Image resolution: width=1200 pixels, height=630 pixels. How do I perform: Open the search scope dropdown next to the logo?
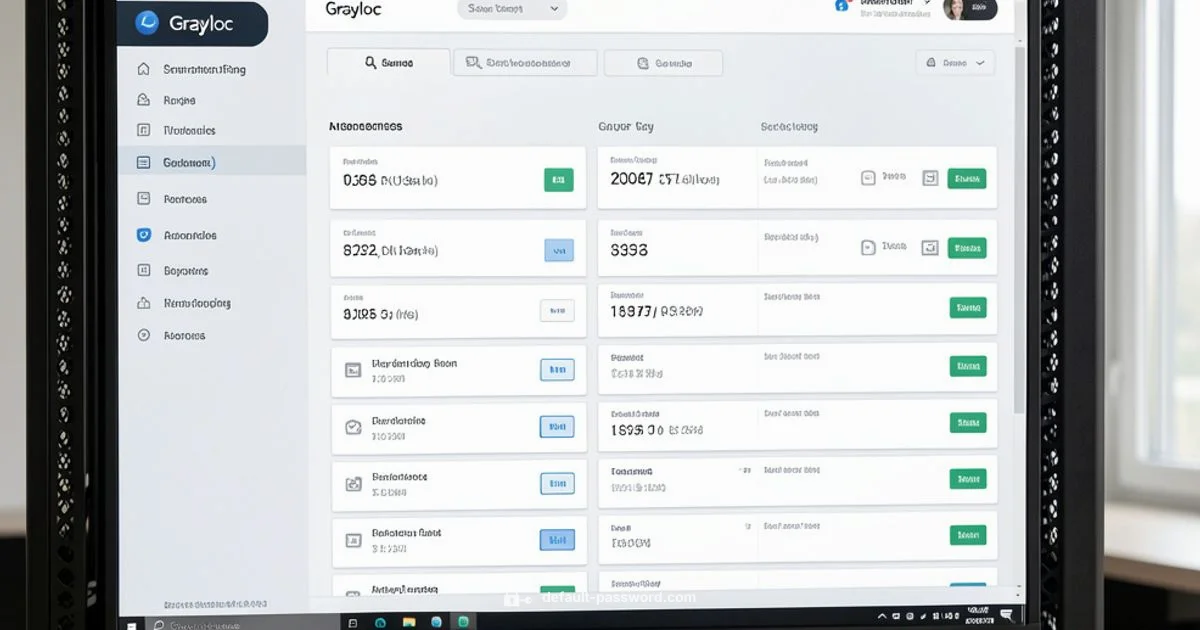pyautogui.click(x=510, y=9)
